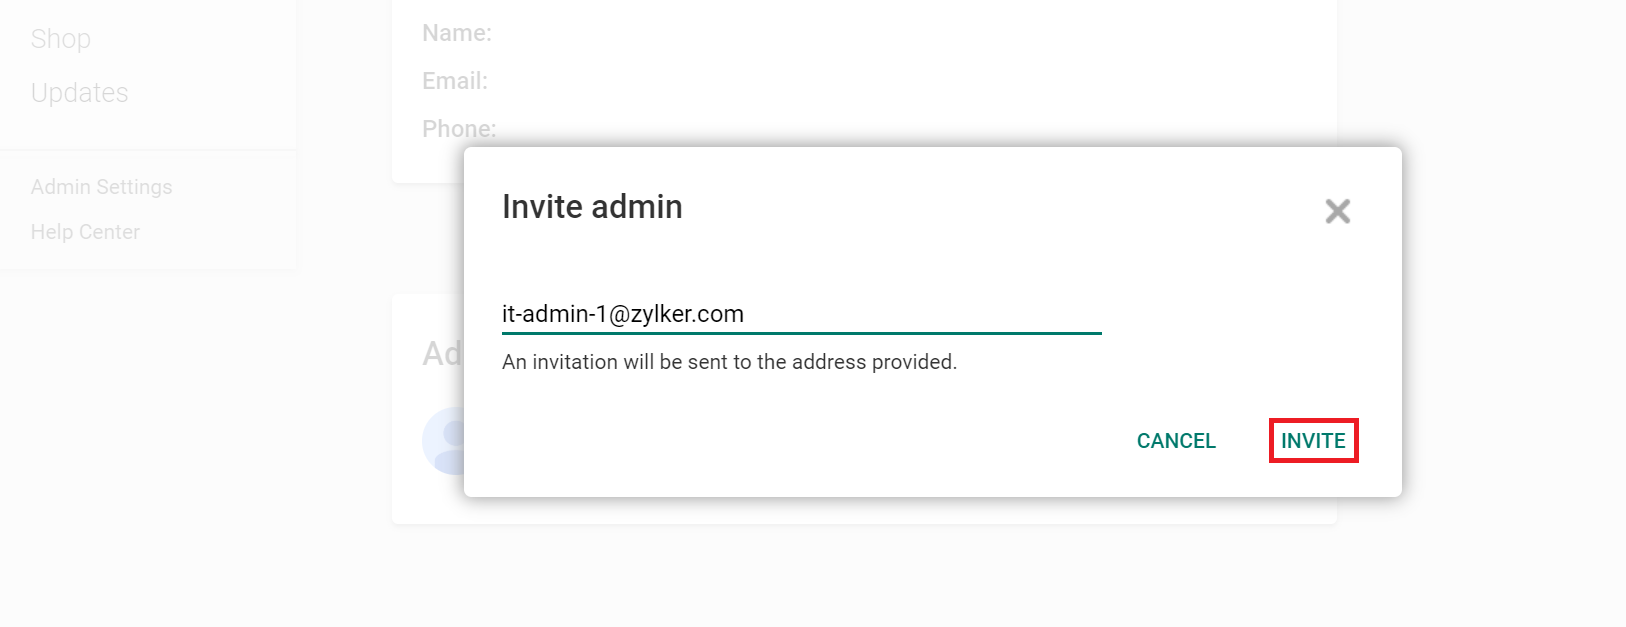Click the 'it-admin-1' part of the email
1626x627 pixels.
pyautogui.click(x=554, y=314)
